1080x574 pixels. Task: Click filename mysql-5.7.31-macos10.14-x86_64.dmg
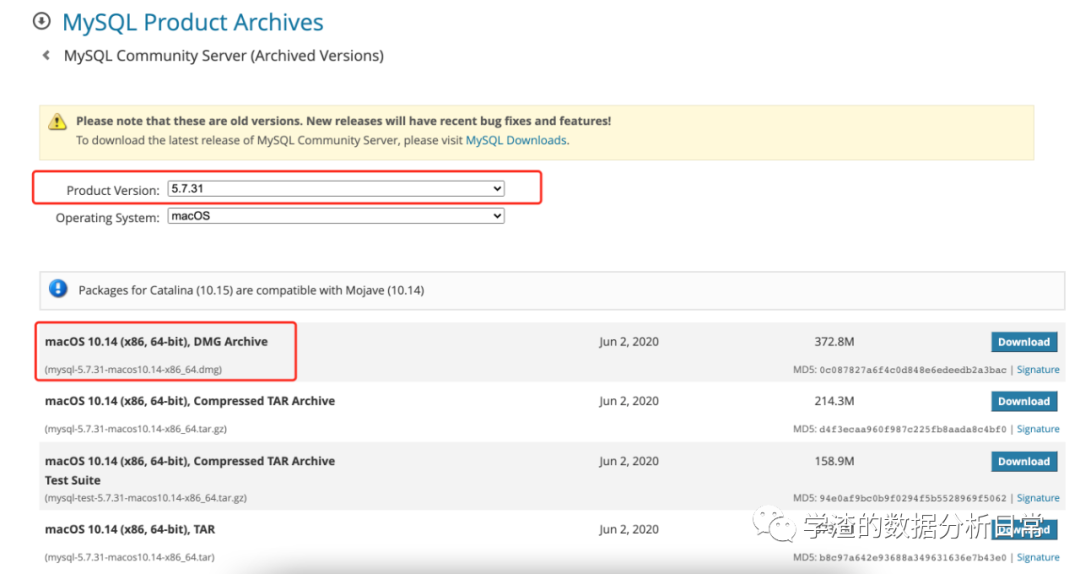[134, 370]
